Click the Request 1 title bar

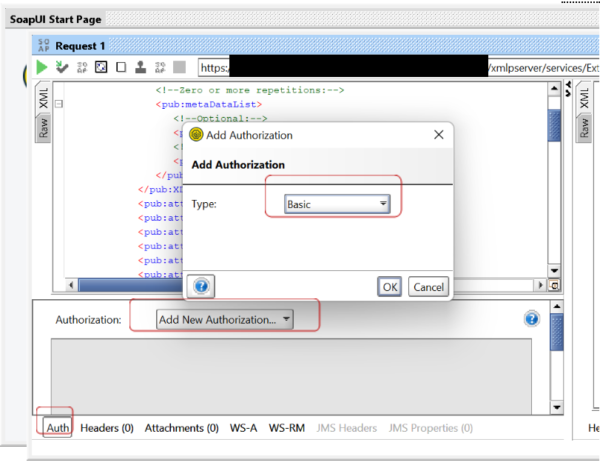316,46
